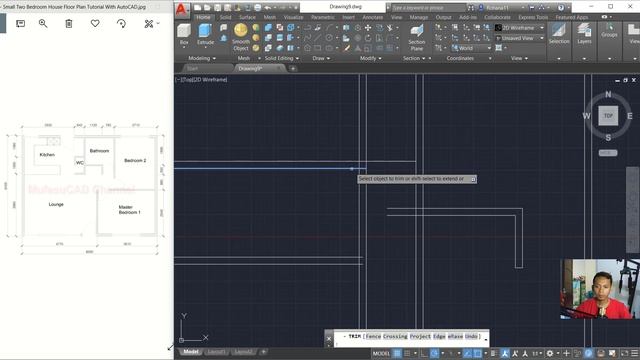Click the search keyword input field
This screenshot has height=360, width=640.
[428, 7]
